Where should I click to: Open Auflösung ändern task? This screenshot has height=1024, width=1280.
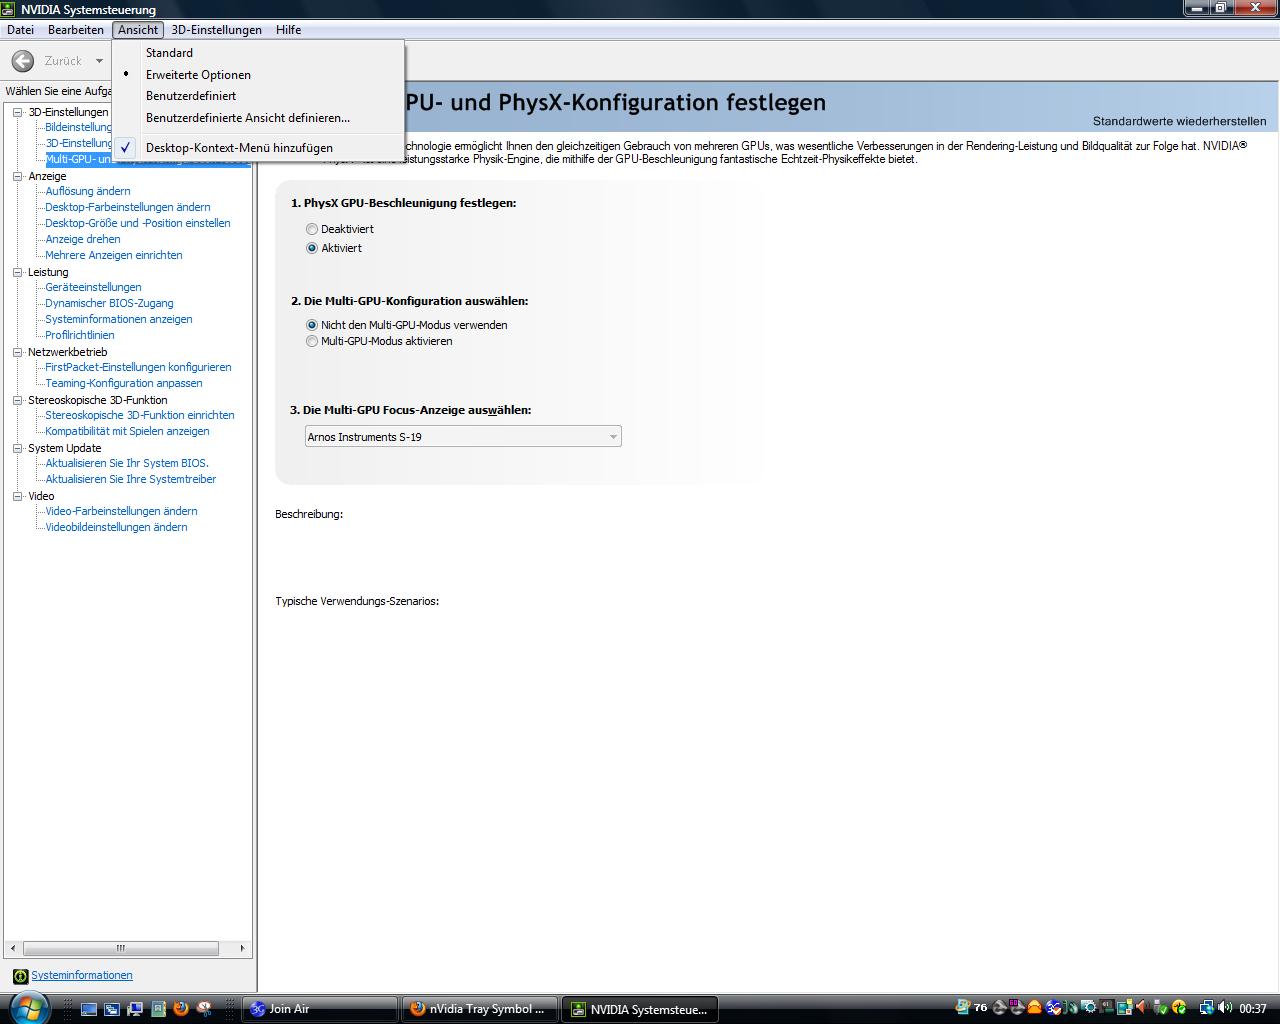(88, 191)
